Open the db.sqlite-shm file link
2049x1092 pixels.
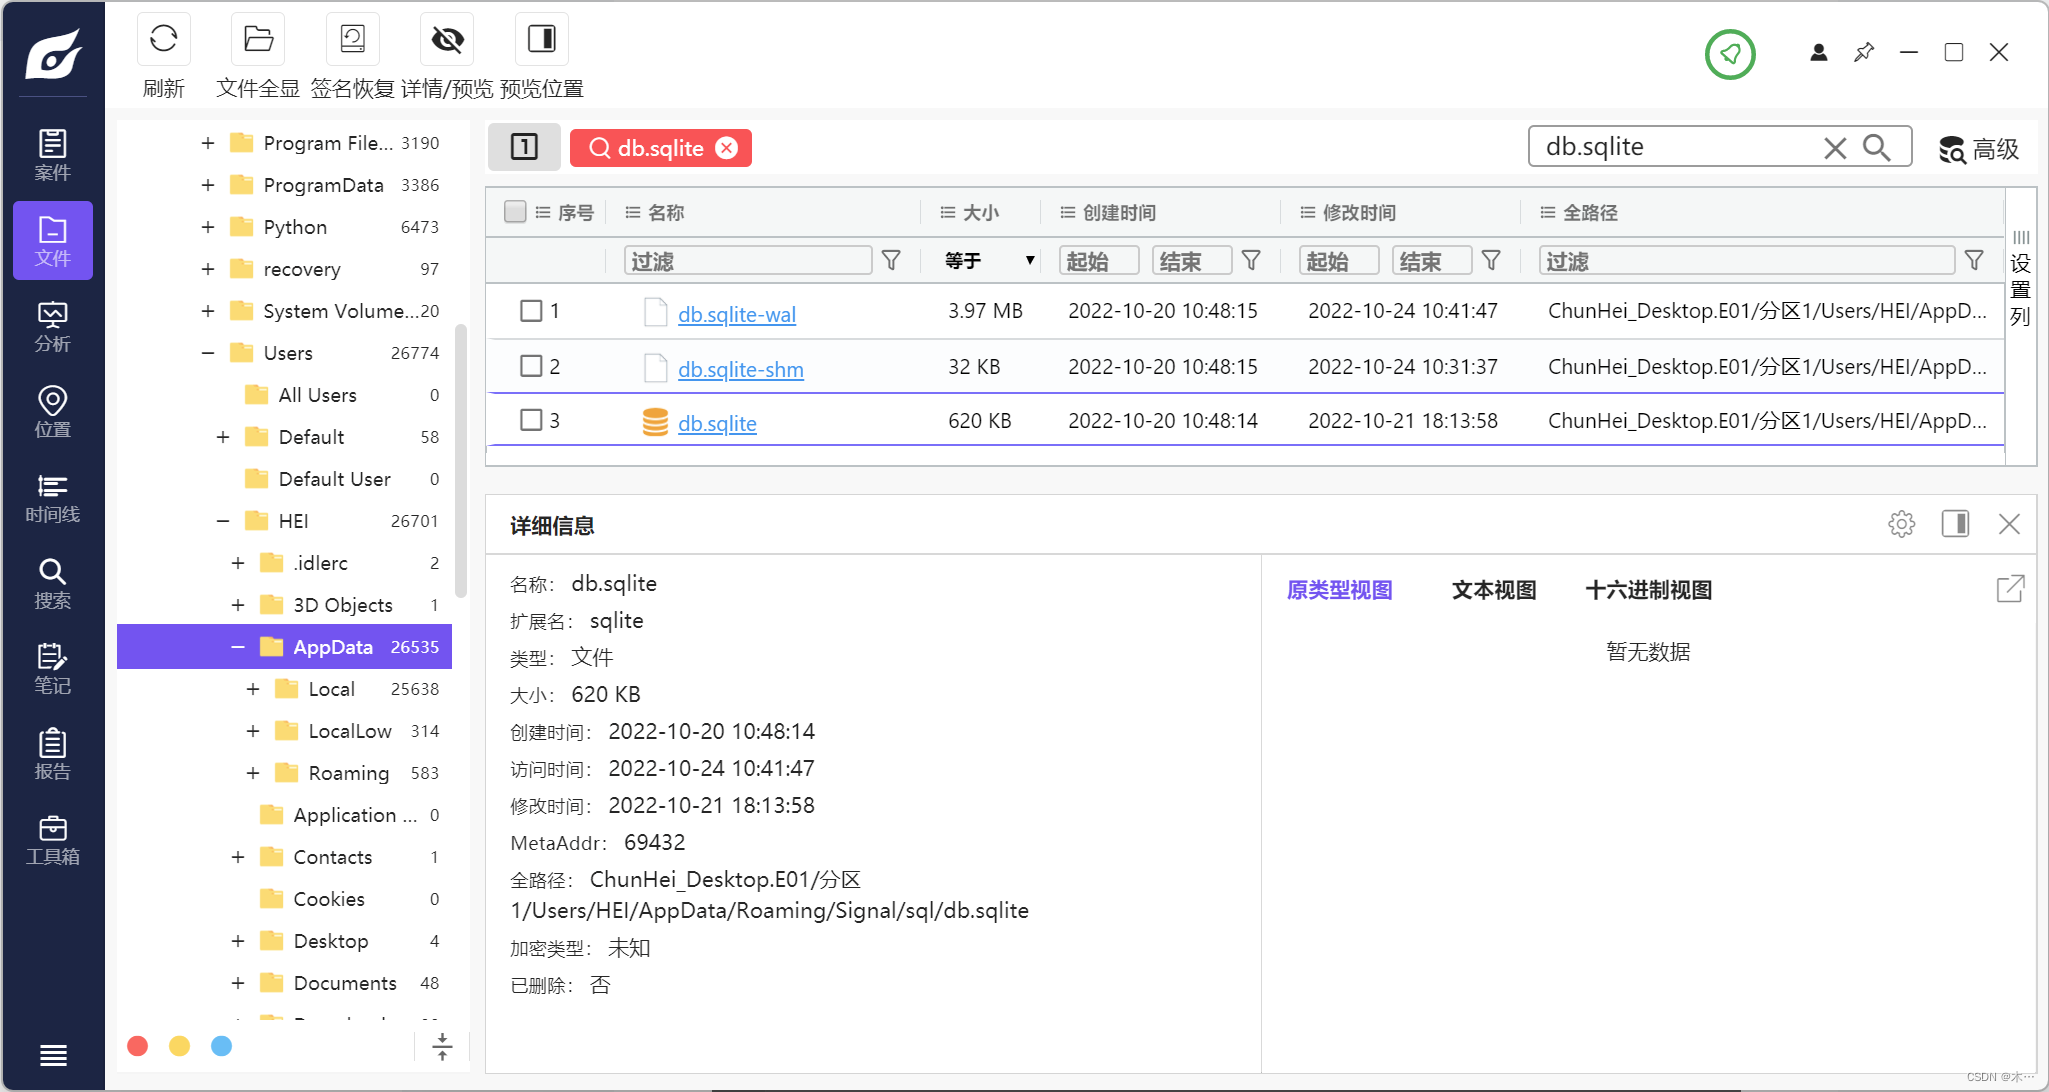(740, 369)
